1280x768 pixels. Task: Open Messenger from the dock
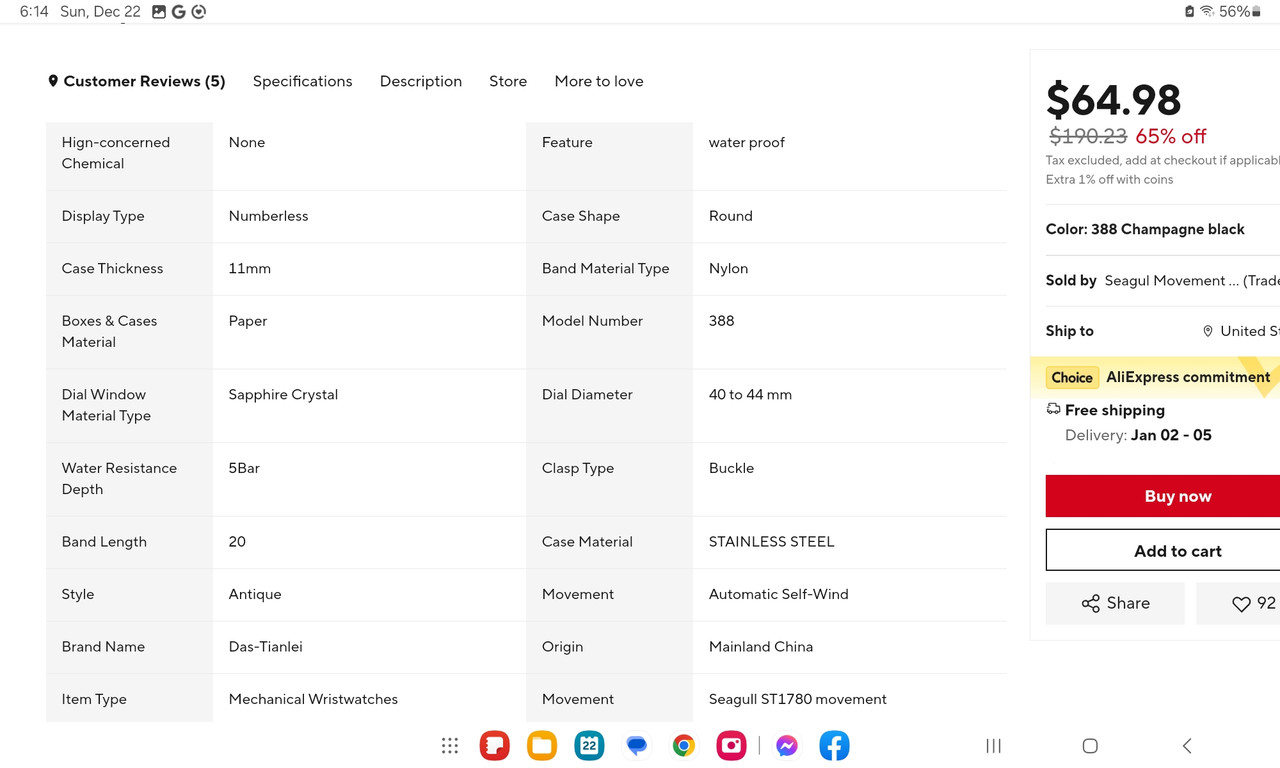tap(787, 746)
